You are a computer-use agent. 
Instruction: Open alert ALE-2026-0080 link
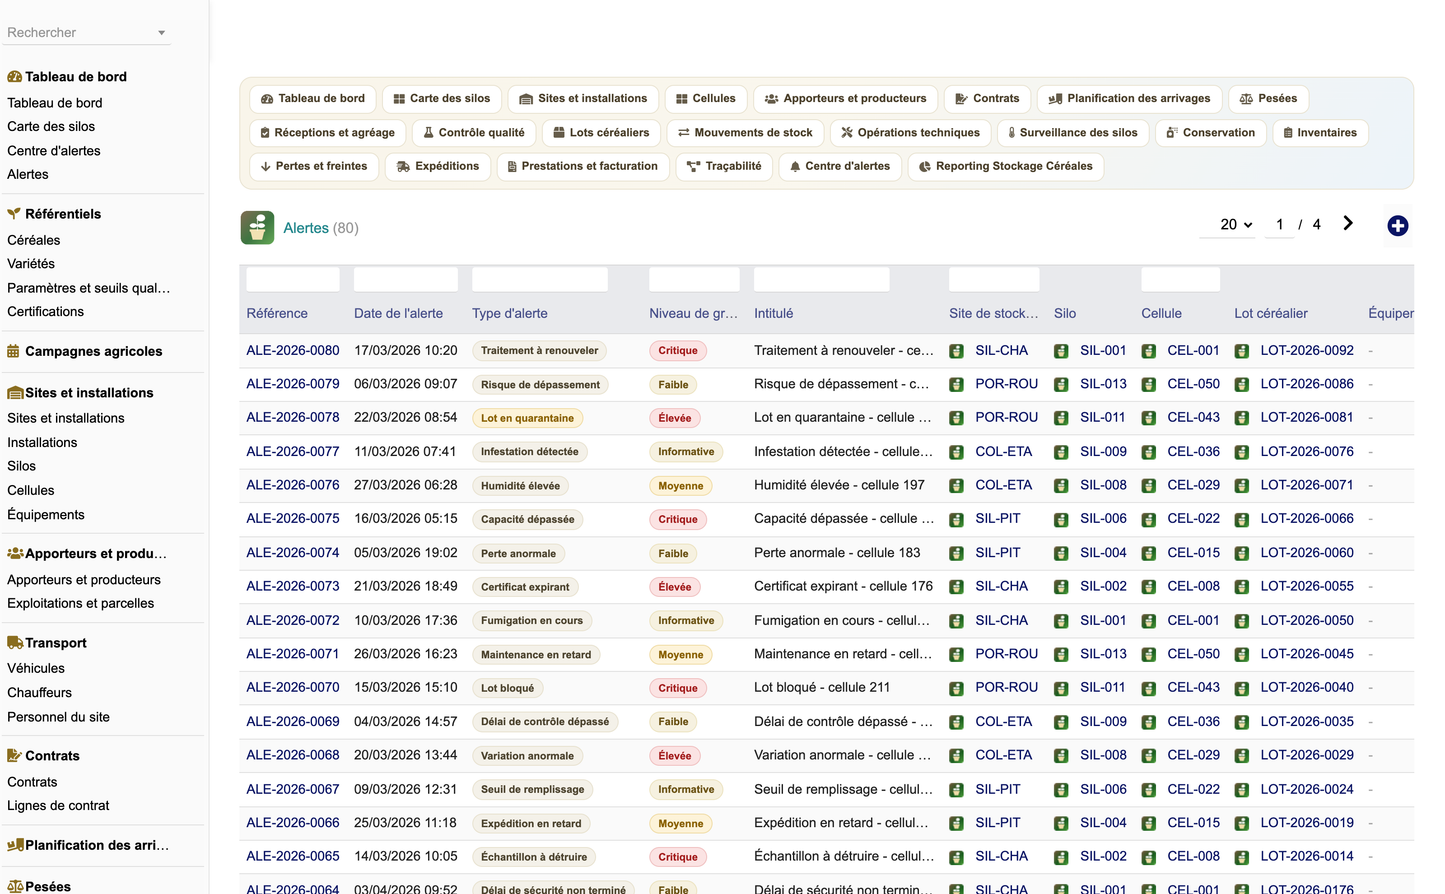tap(293, 351)
